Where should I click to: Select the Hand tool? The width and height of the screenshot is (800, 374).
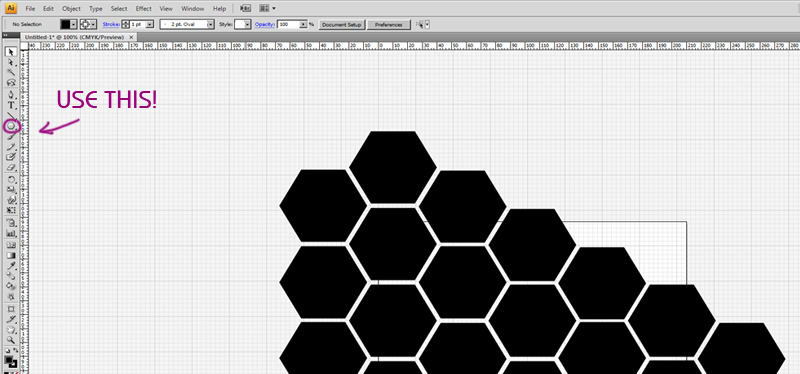click(x=11, y=330)
